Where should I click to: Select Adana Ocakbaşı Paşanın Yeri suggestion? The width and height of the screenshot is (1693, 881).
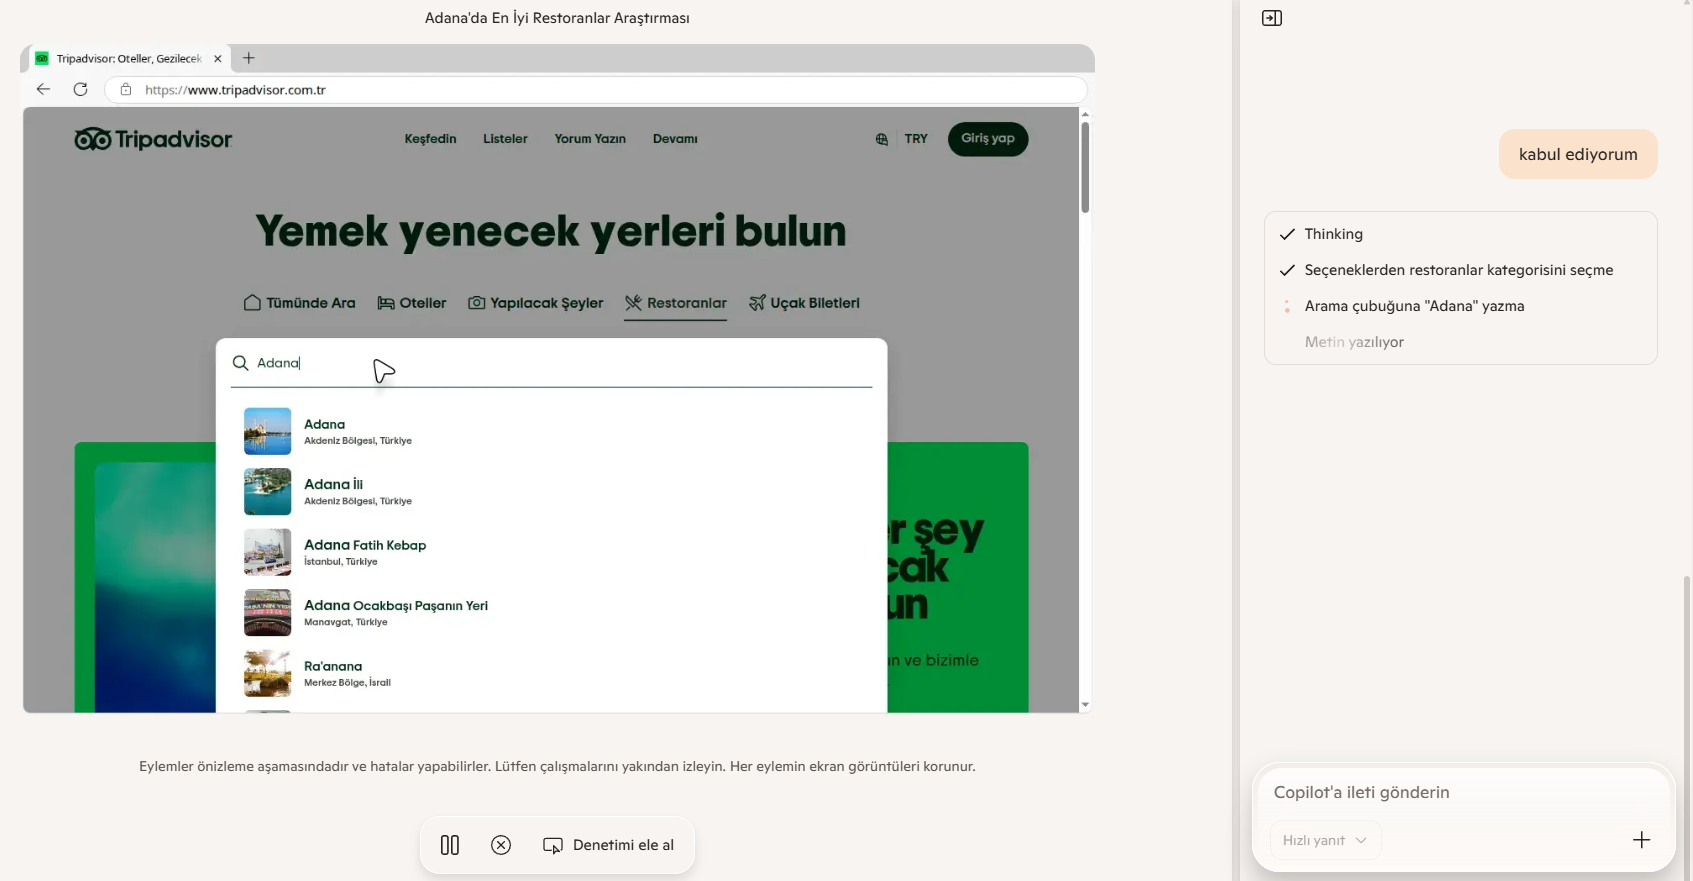[x=551, y=613]
